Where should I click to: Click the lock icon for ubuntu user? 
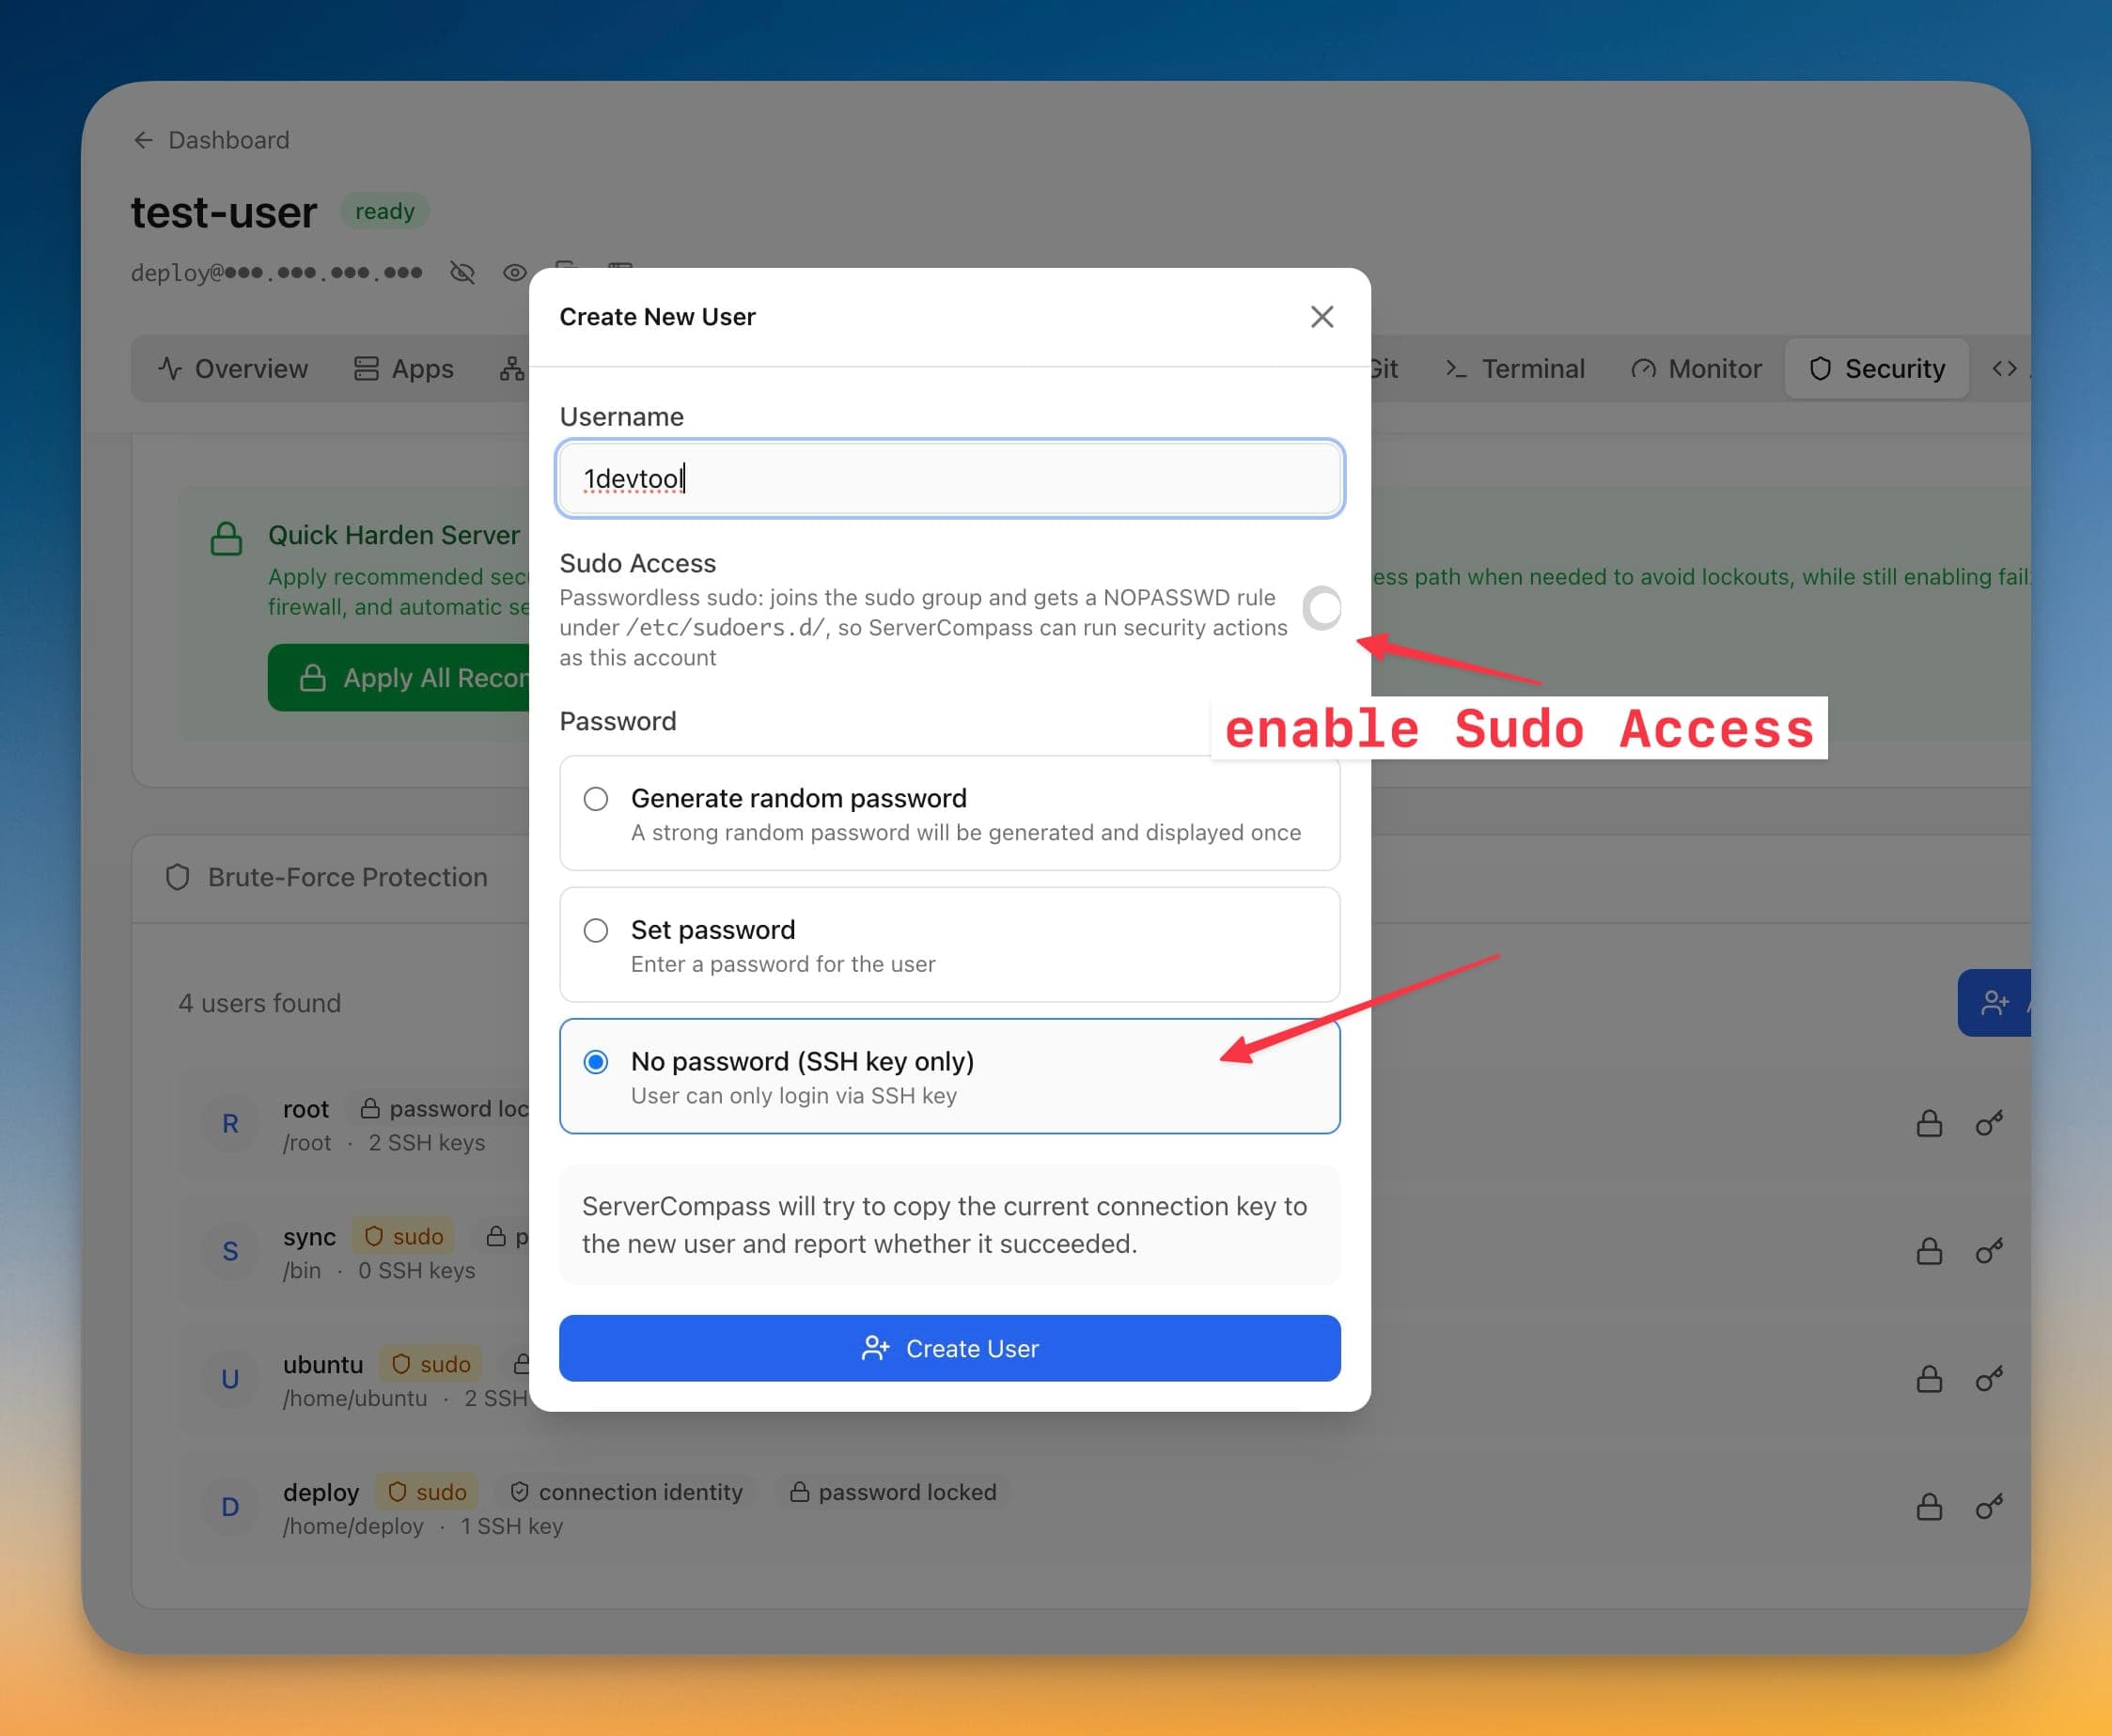point(1929,1380)
